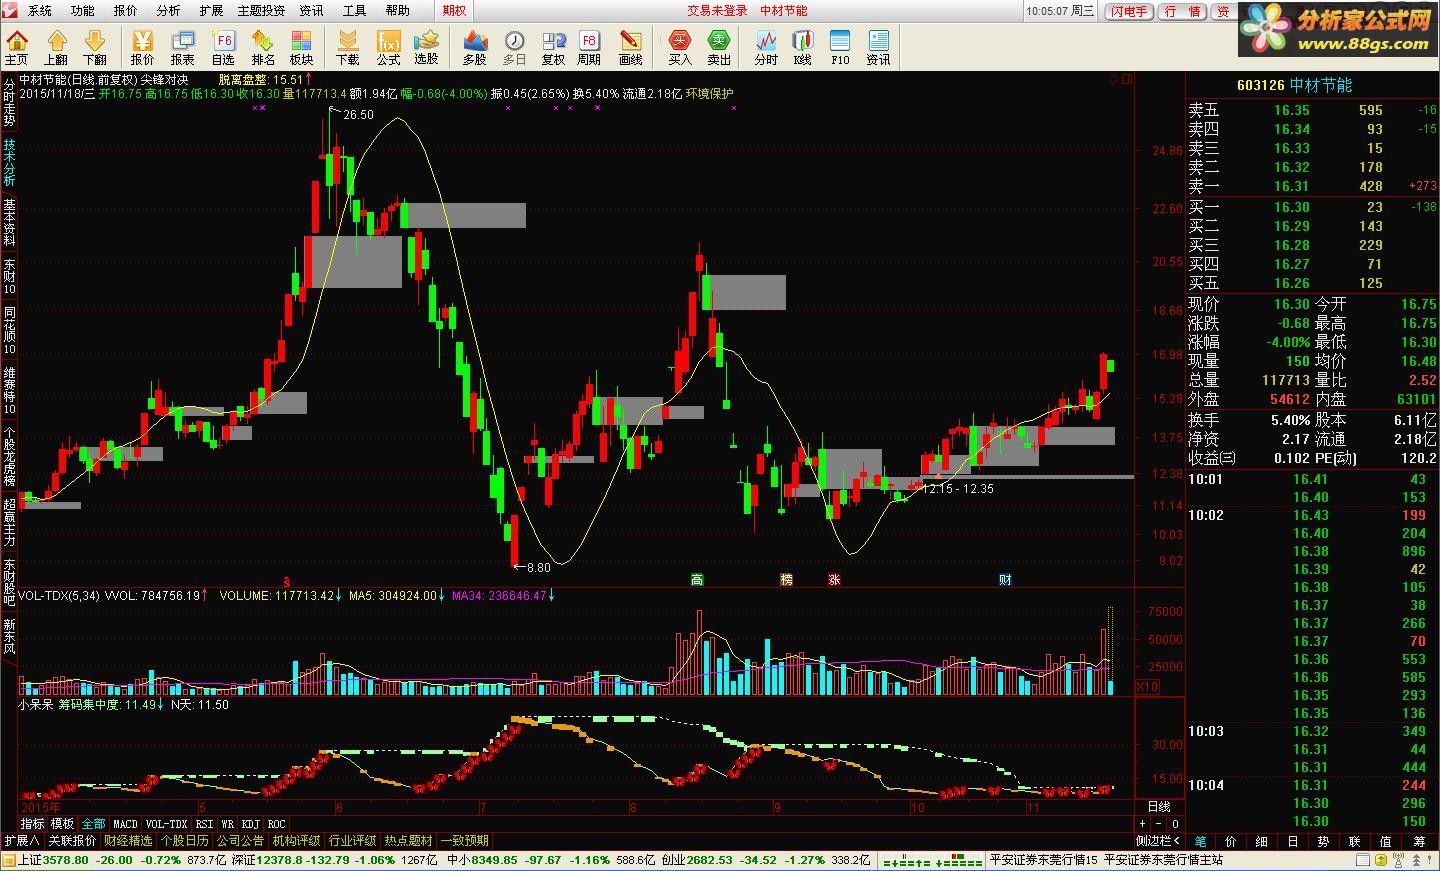
Task: Open the 排名 ranking icon
Action: tap(263, 47)
